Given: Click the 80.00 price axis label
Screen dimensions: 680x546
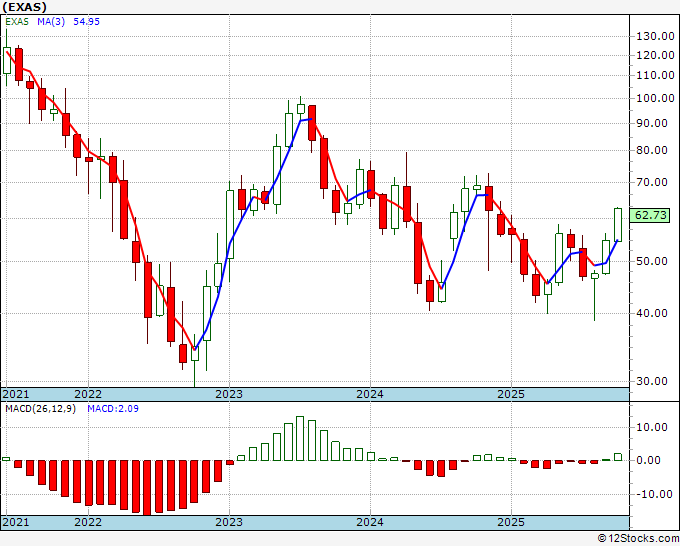Looking at the screenshot, I should coord(652,150).
